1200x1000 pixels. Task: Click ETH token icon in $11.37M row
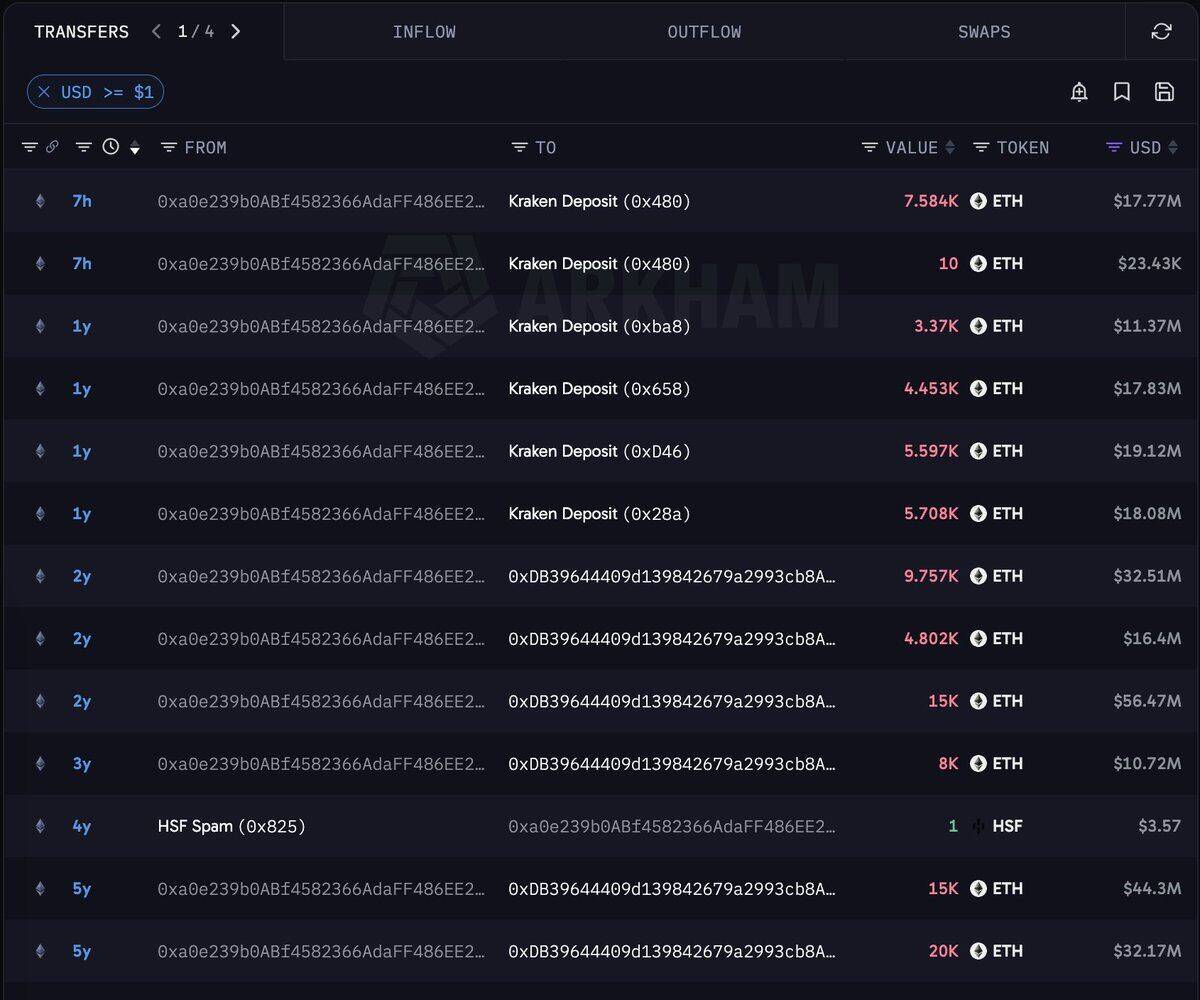tap(978, 326)
